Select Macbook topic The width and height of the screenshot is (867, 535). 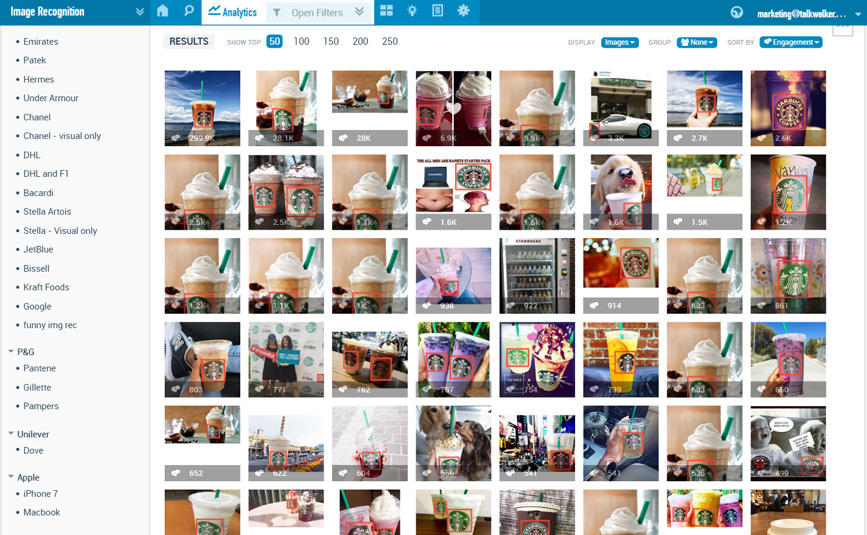click(41, 512)
